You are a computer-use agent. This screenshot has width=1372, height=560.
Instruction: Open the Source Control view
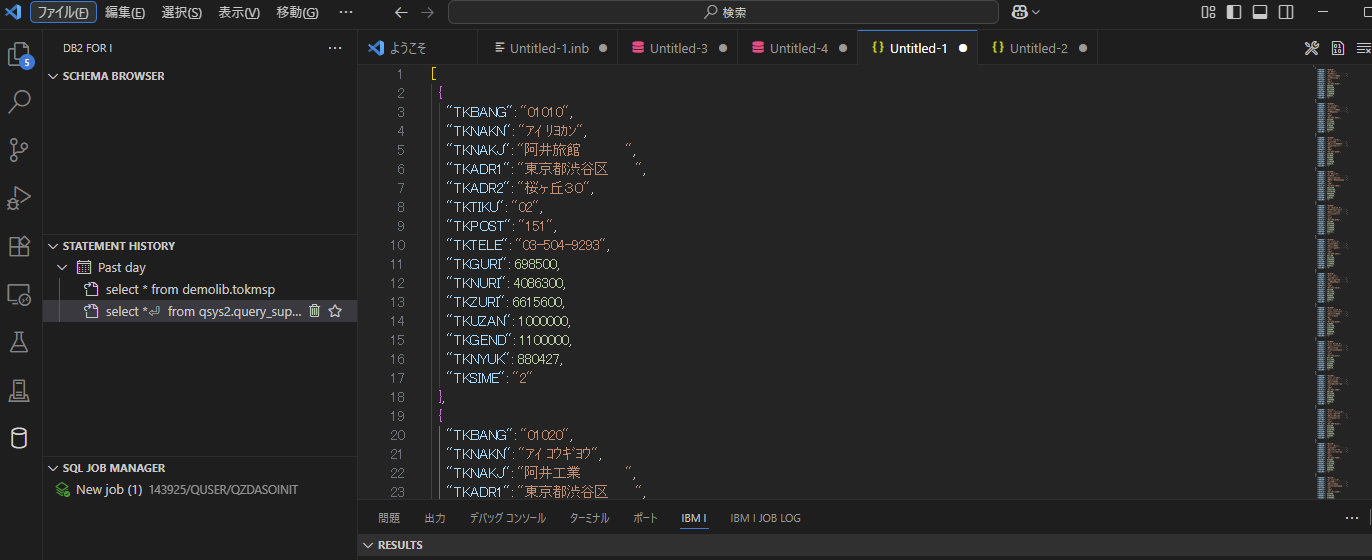point(20,150)
